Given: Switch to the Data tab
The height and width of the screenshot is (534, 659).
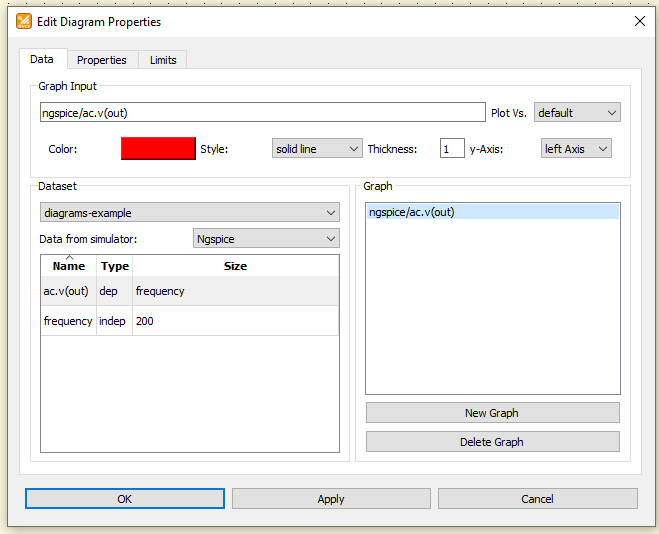Looking at the screenshot, I should (x=42, y=59).
